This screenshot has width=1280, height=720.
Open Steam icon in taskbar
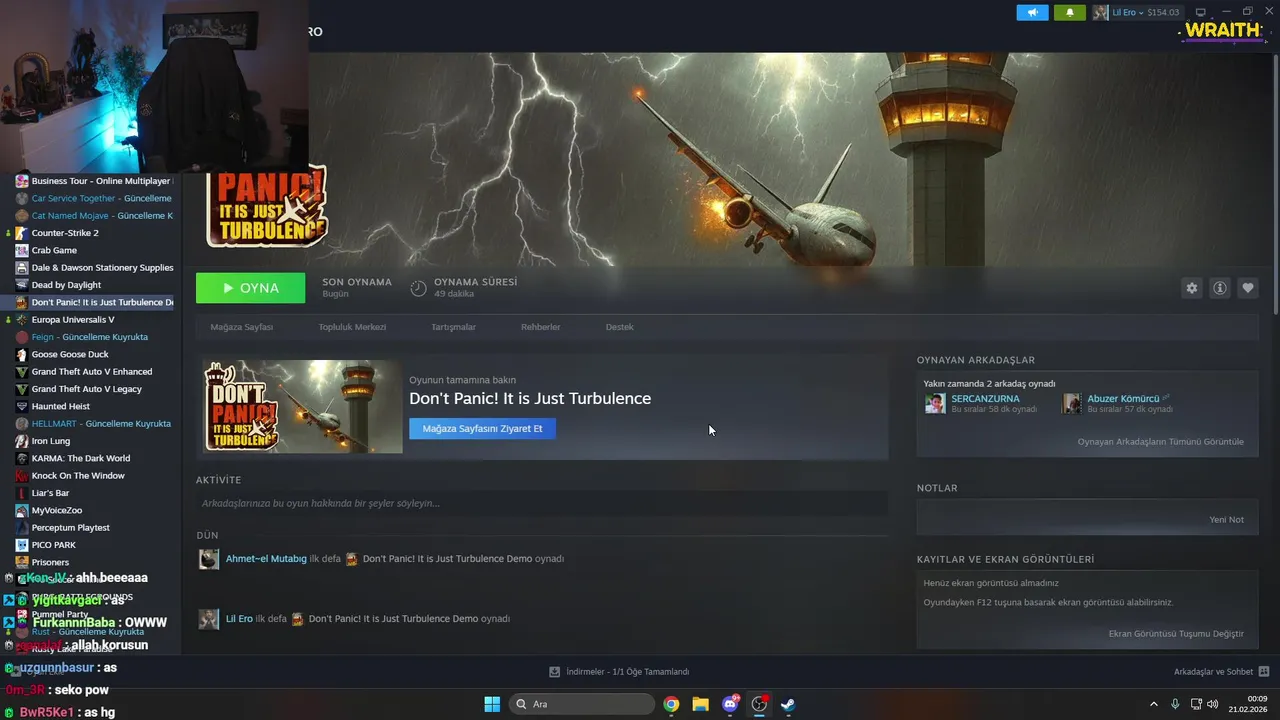point(788,704)
